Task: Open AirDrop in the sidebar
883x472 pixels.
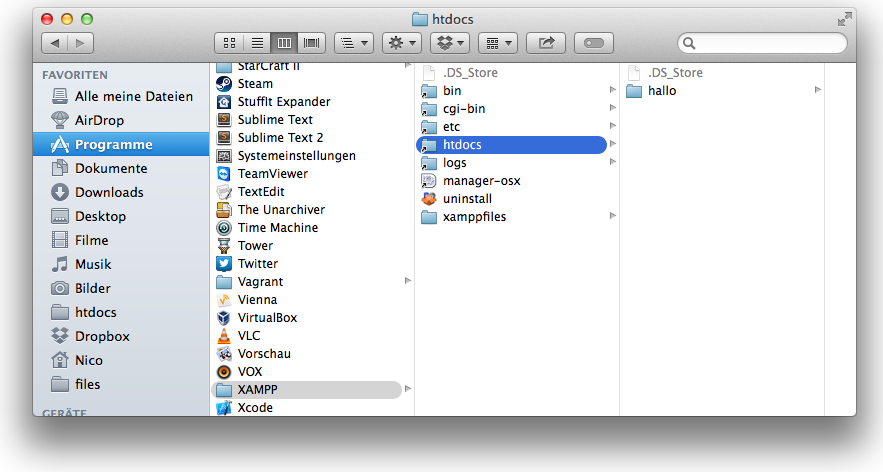Action: (99, 120)
